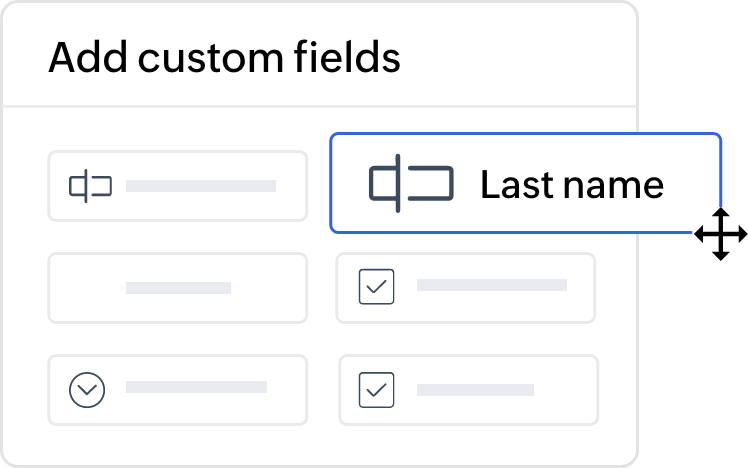Viewport: 748px width, 468px height.
Task: Click placeholder bar next to small text-field icon
Action: (201, 186)
